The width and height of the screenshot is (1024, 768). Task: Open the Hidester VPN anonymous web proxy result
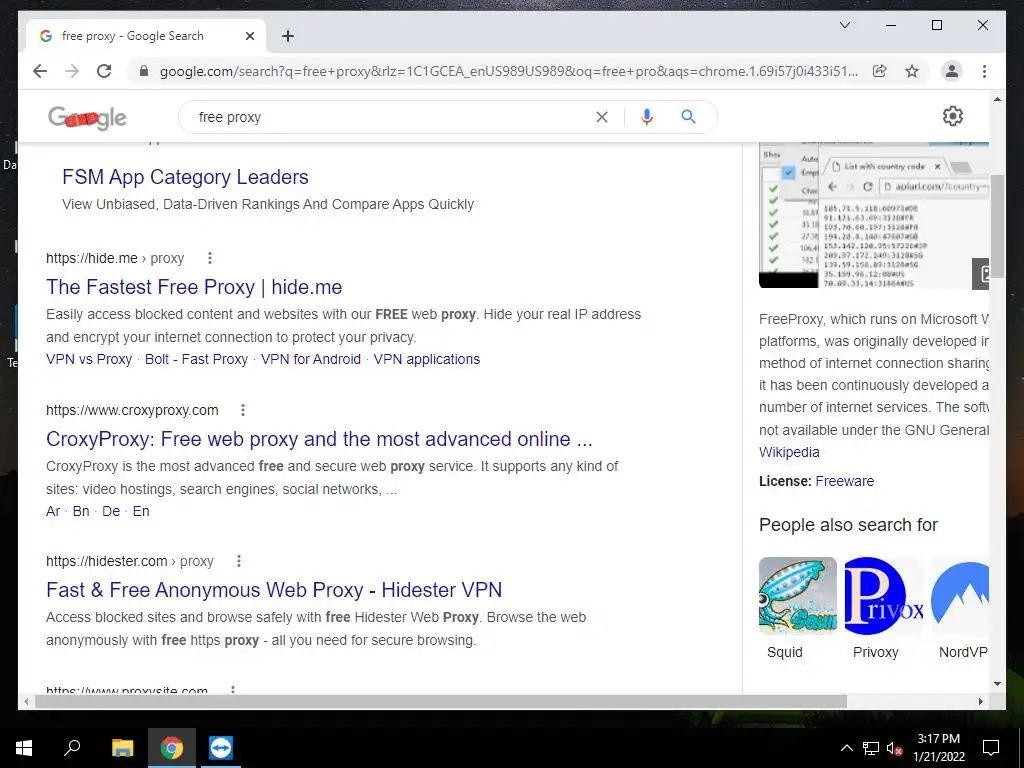(274, 590)
